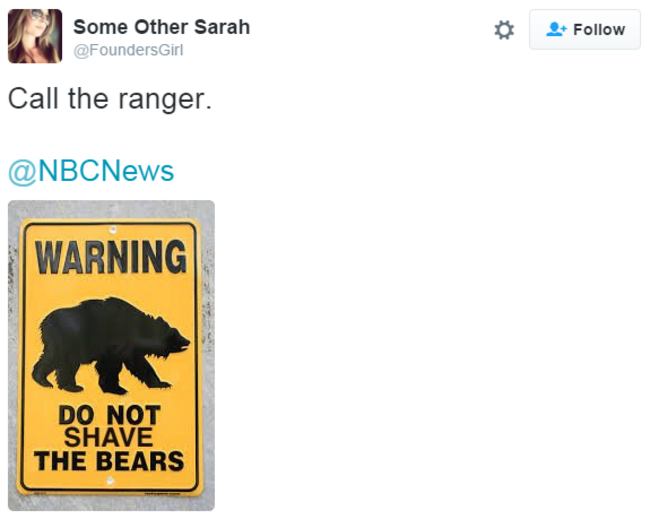650x519 pixels.
Task: Open the @NBCNews mention
Action: pyautogui.click(x=91, y=171)
